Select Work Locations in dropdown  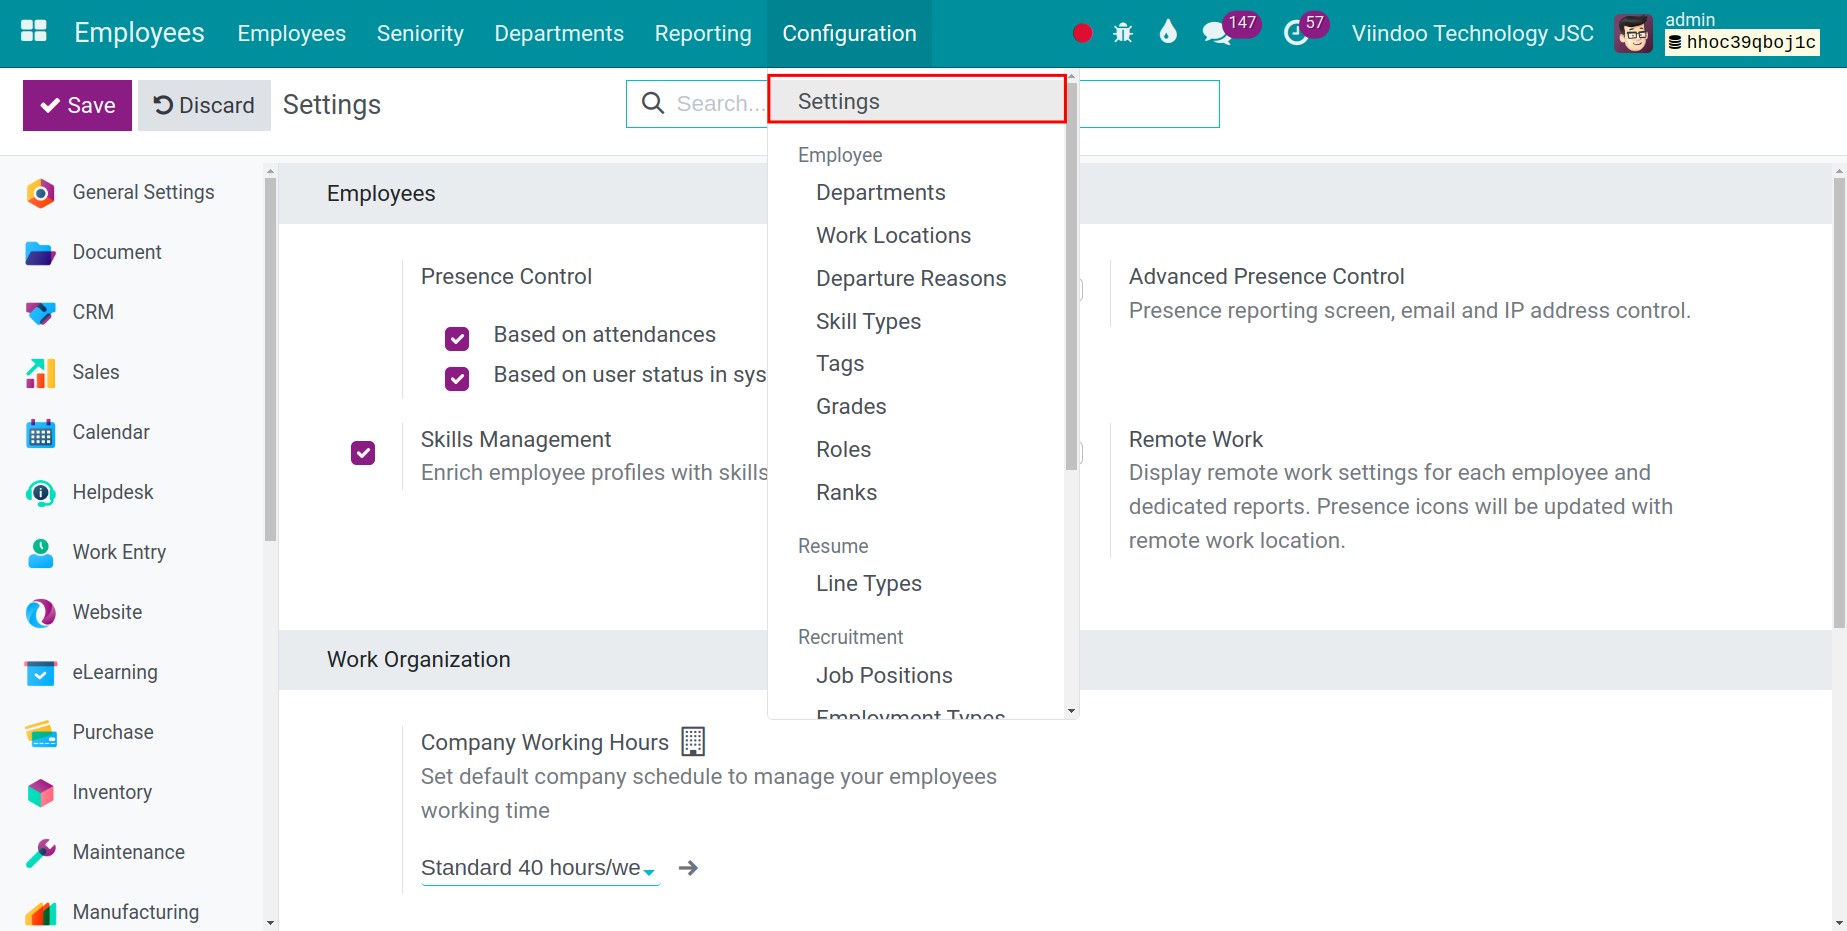[x=893, y=235]
